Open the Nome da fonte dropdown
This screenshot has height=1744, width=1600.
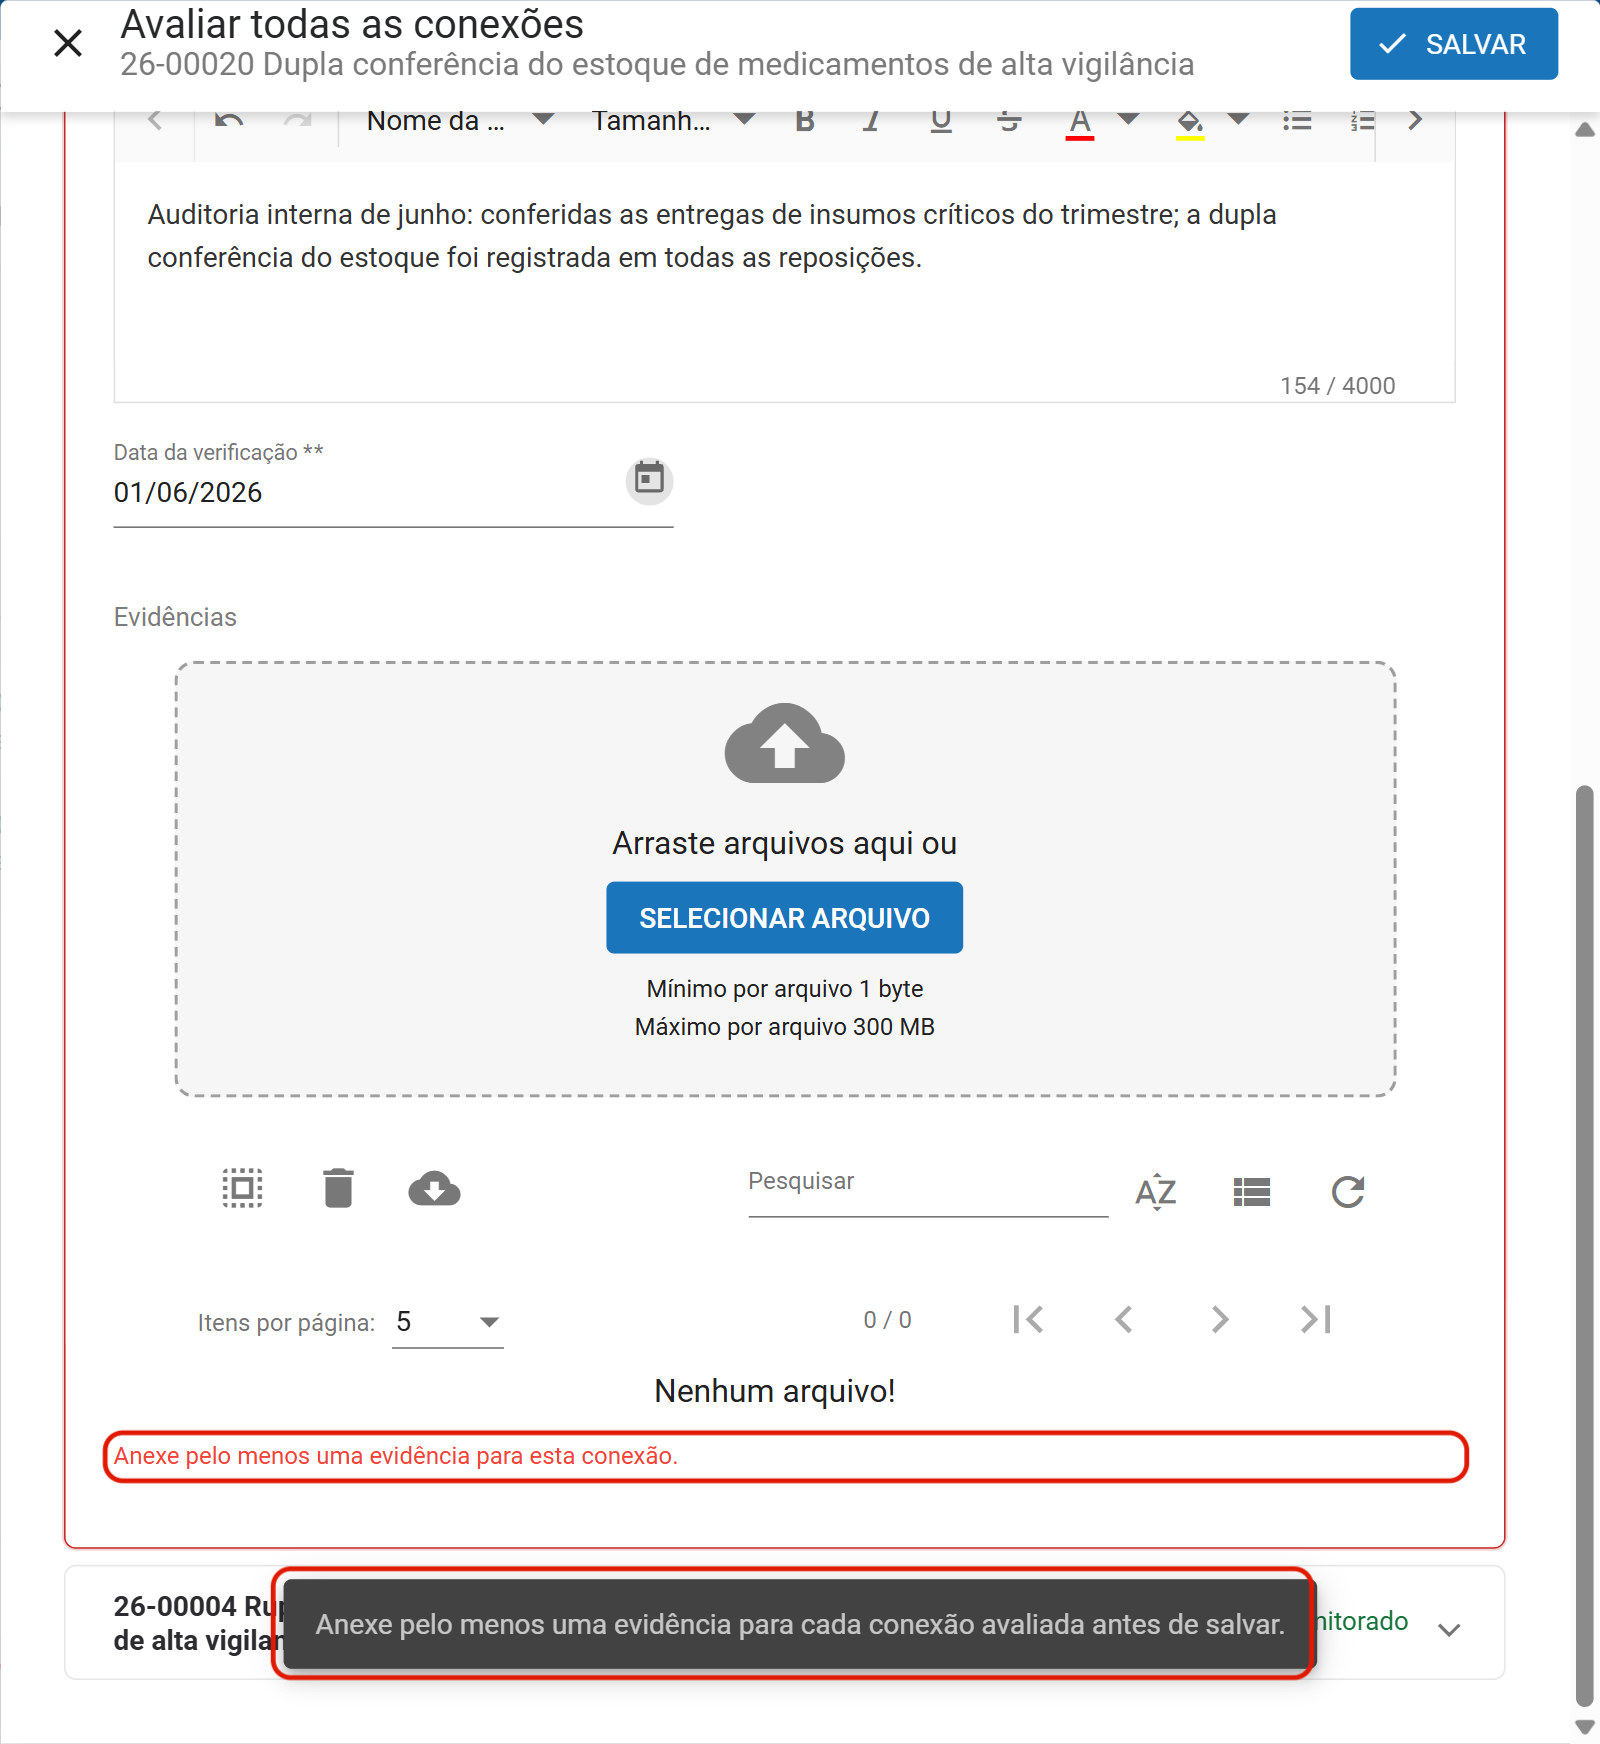point(460,121)
